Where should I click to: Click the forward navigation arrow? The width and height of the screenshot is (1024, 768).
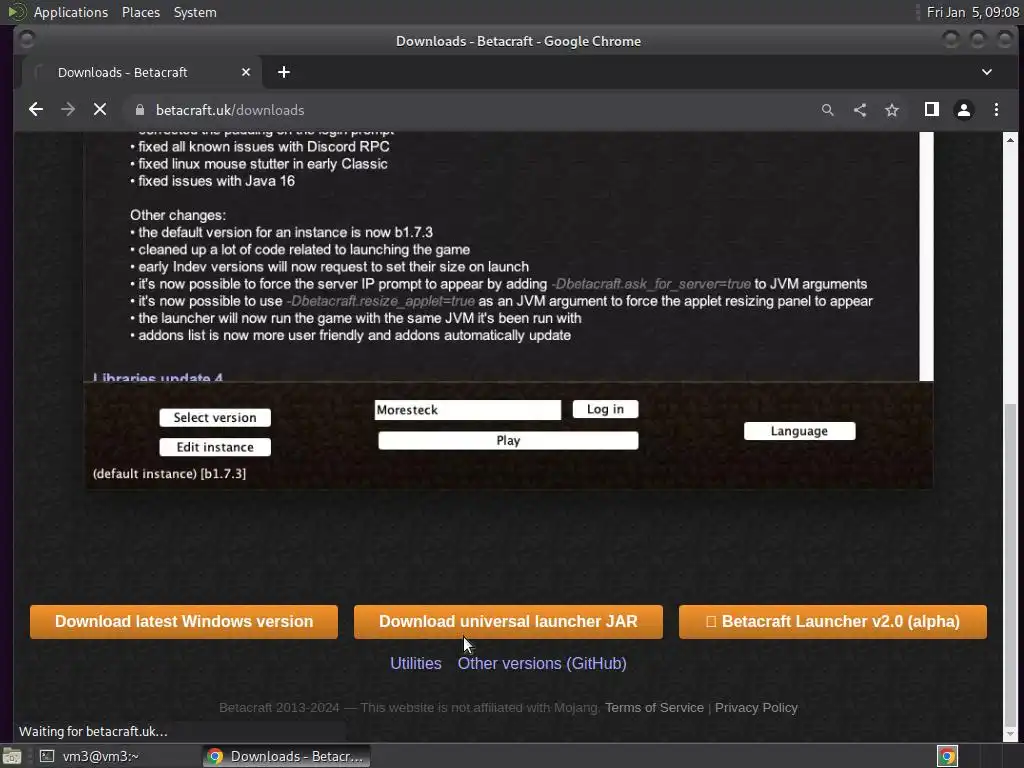[x=68, y=110]
